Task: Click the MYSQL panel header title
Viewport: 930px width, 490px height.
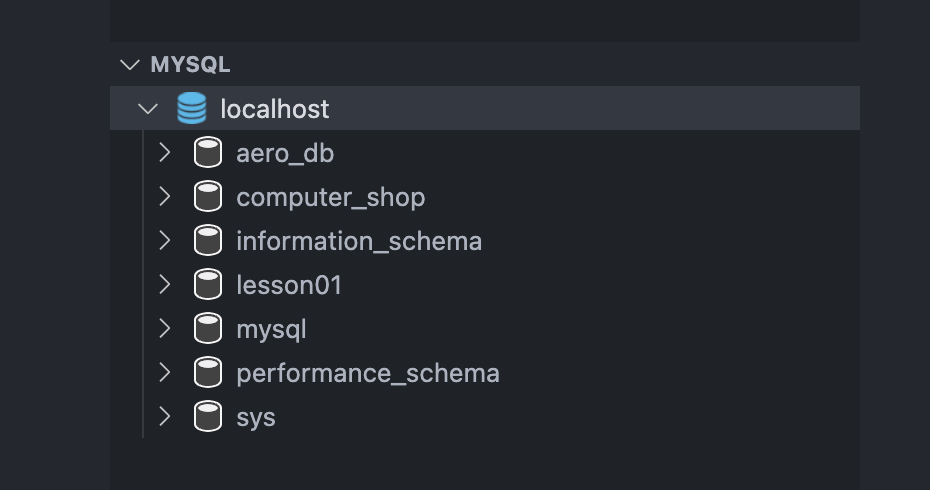Action: 190,65
